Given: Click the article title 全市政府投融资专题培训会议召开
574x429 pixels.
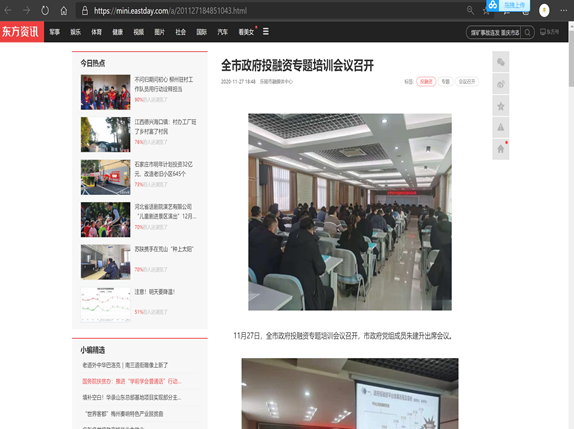Looking at the screenshot, I should (x=297, y=66).
